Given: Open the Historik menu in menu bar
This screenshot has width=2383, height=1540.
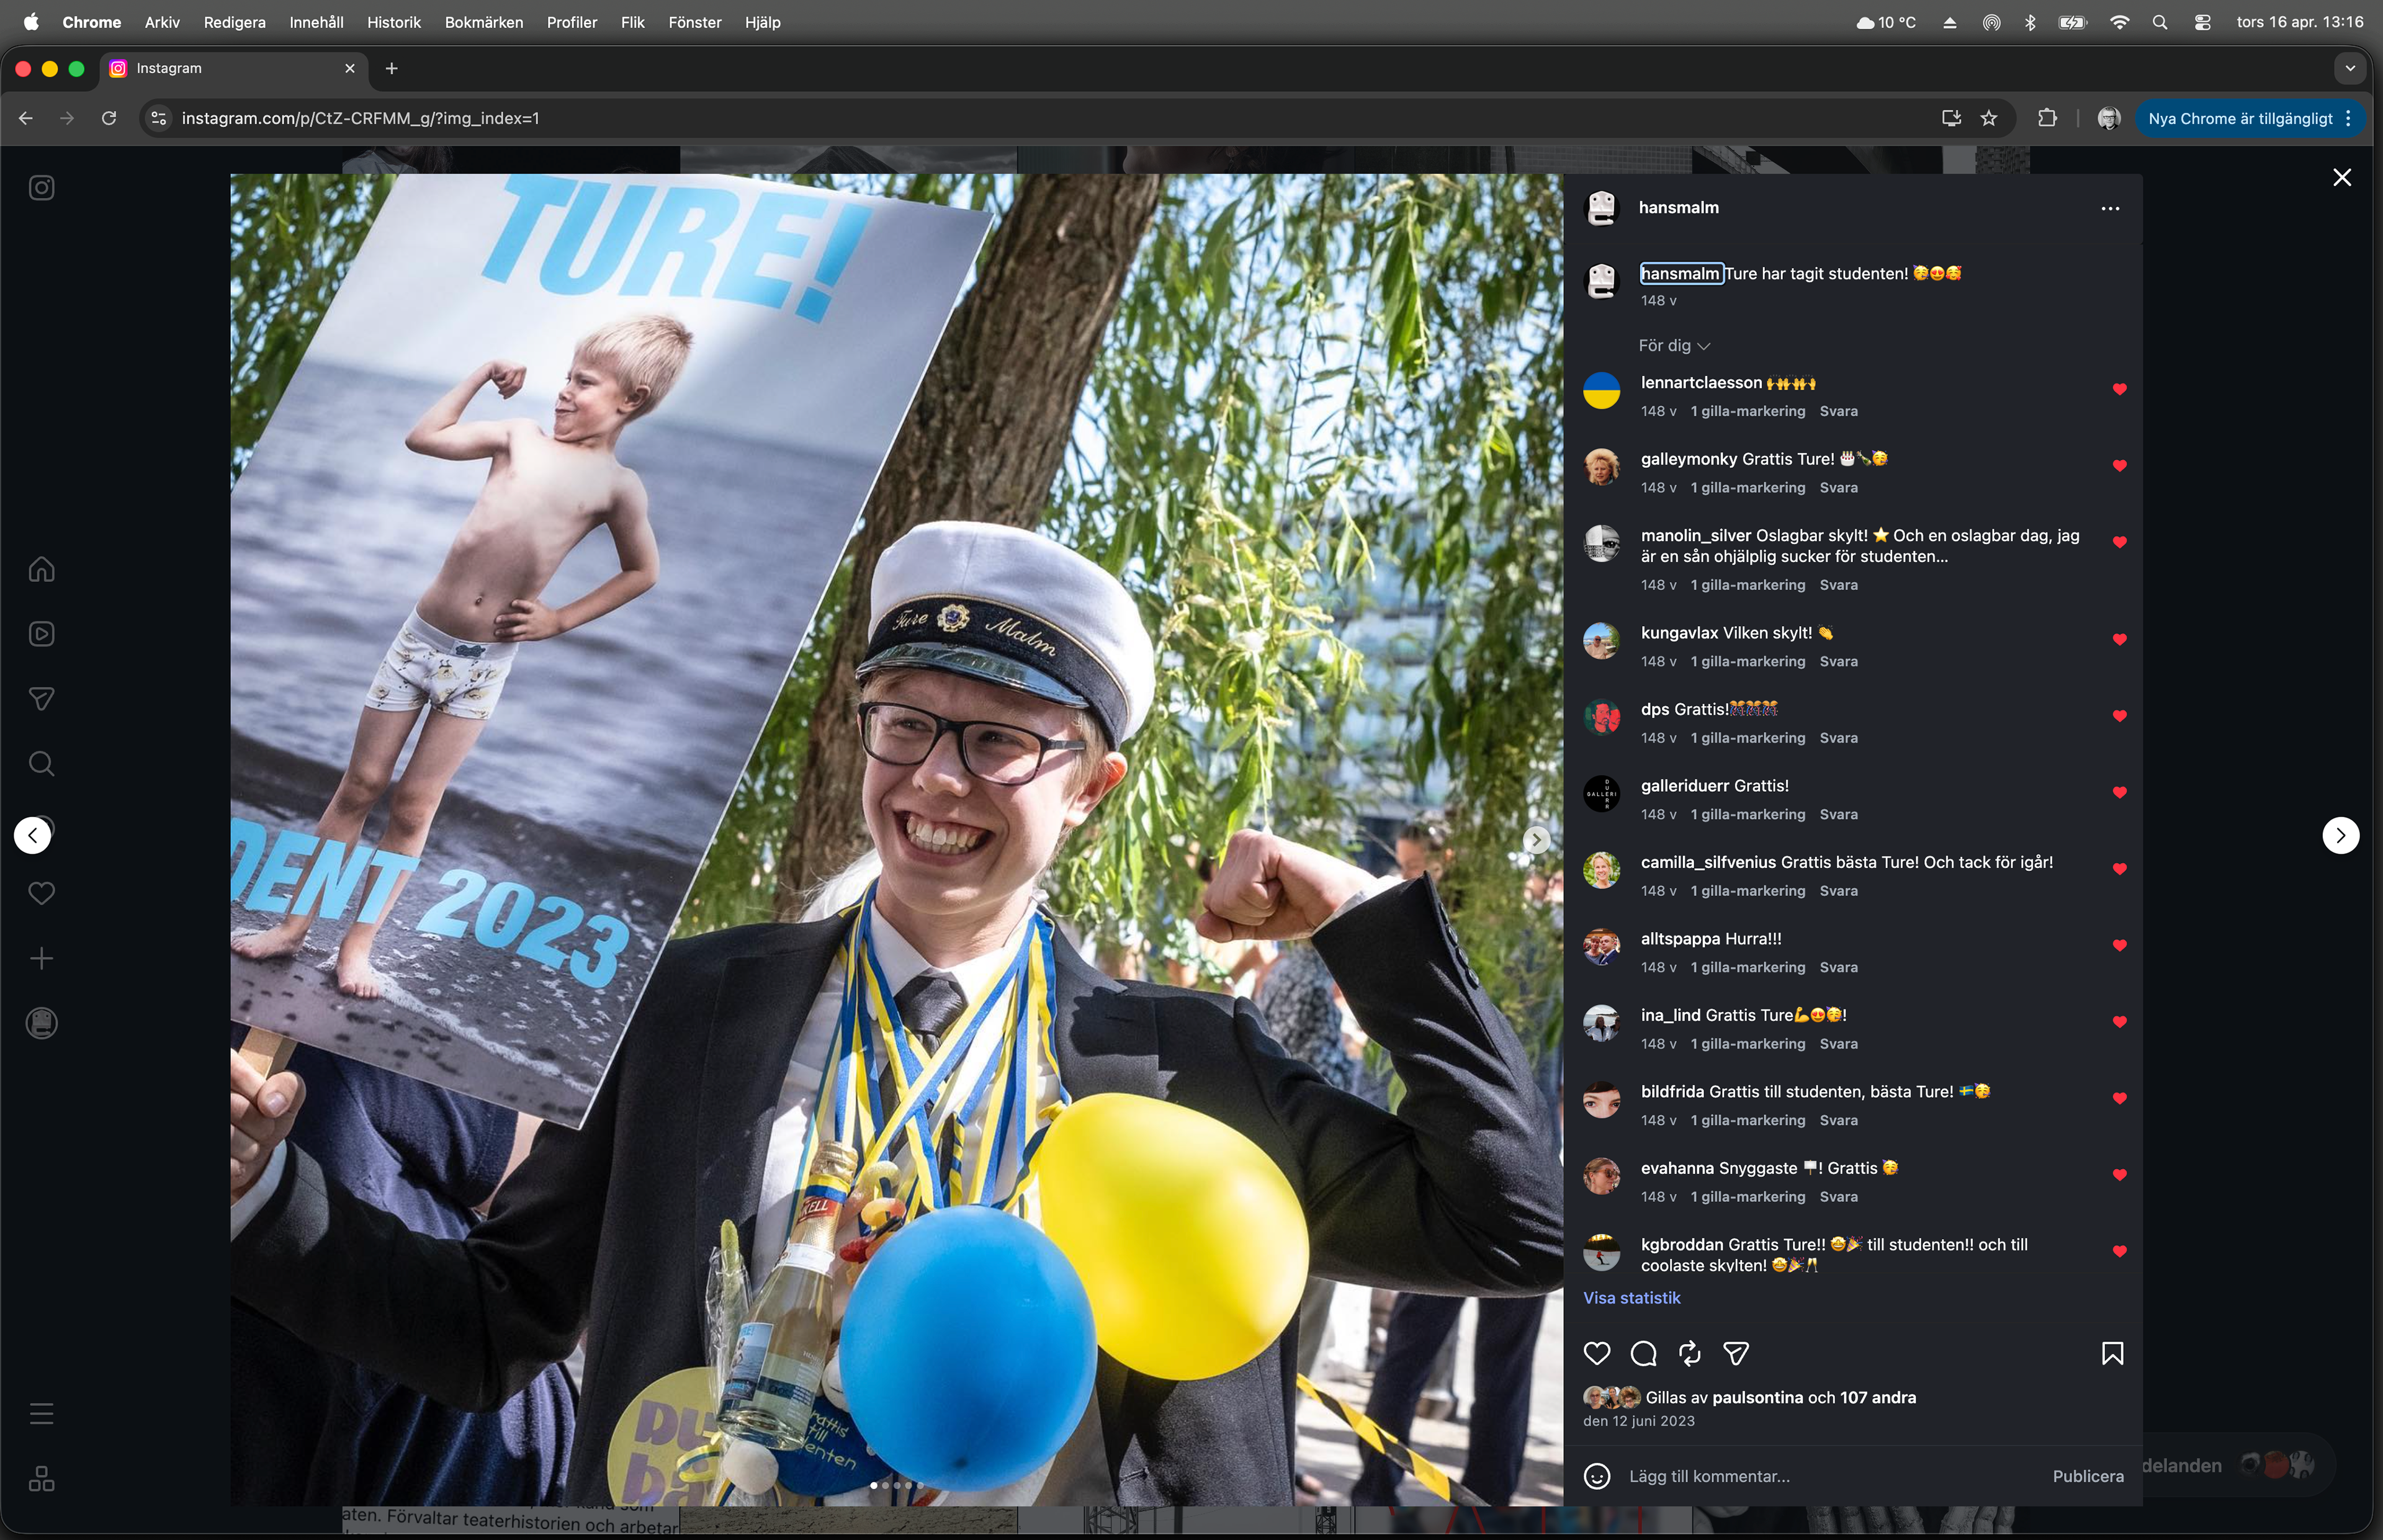Looking at the screenshot, I should [393, 22].
